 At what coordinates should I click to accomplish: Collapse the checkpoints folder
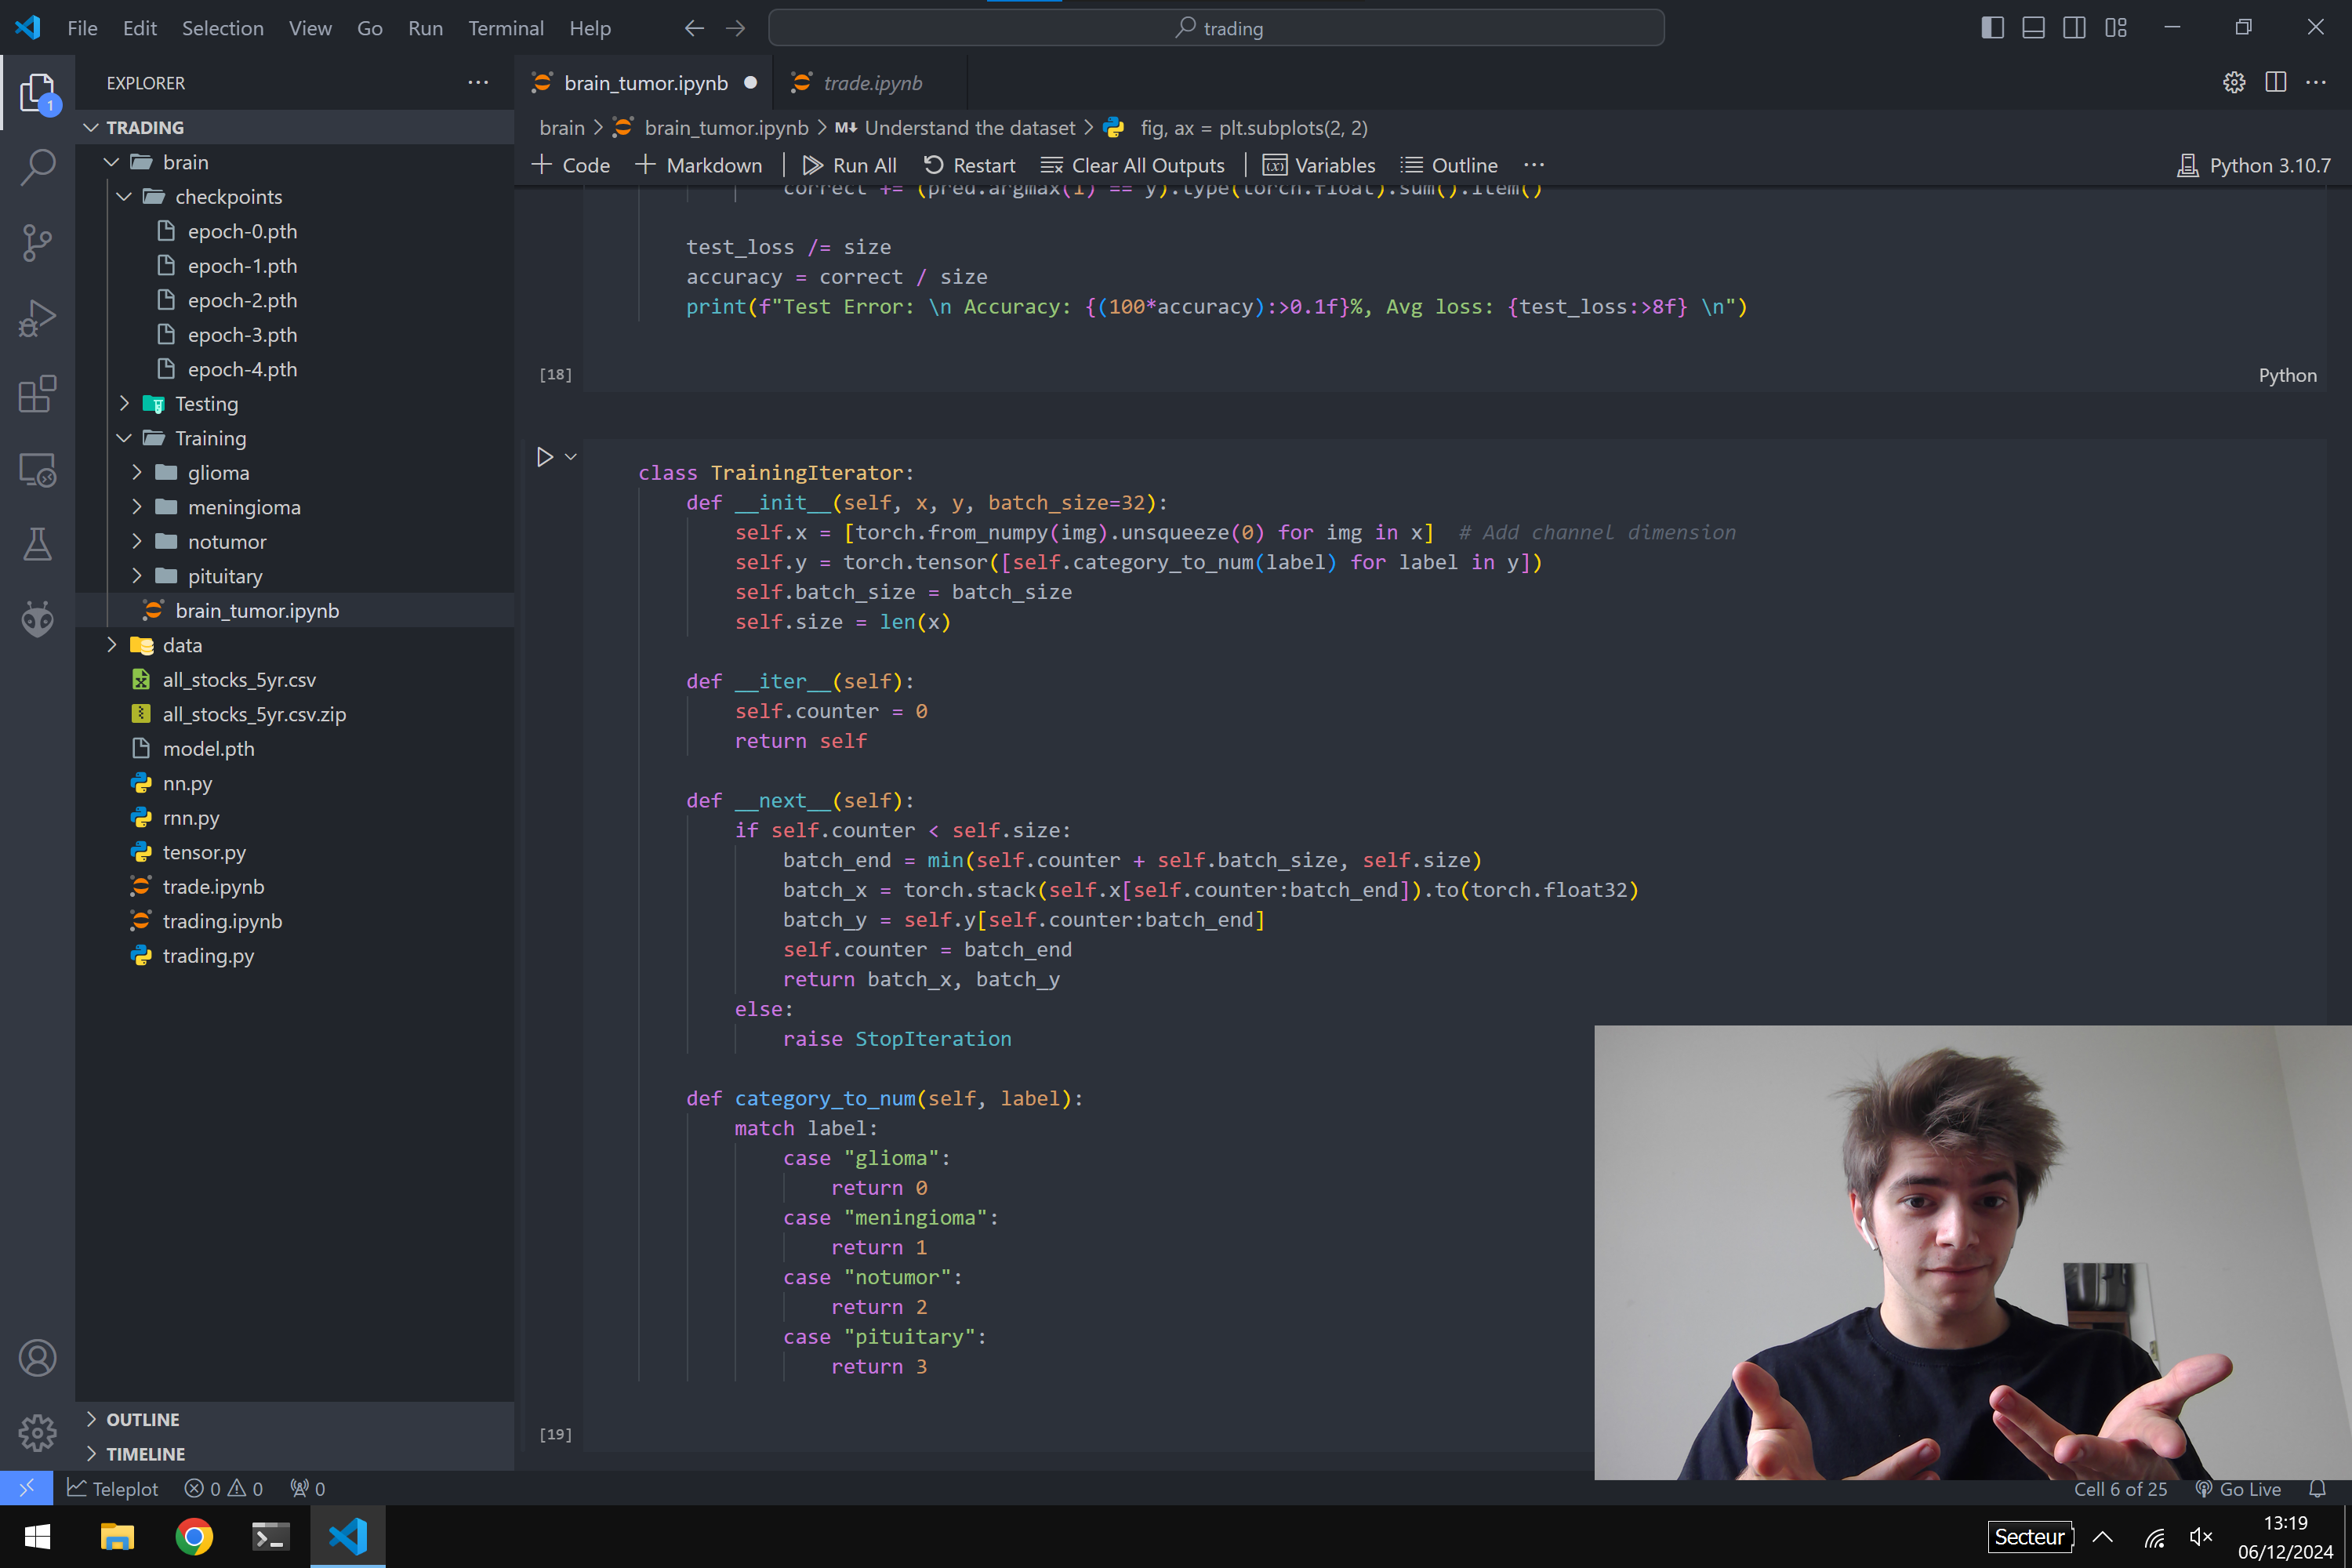click(x=124, y=197)
